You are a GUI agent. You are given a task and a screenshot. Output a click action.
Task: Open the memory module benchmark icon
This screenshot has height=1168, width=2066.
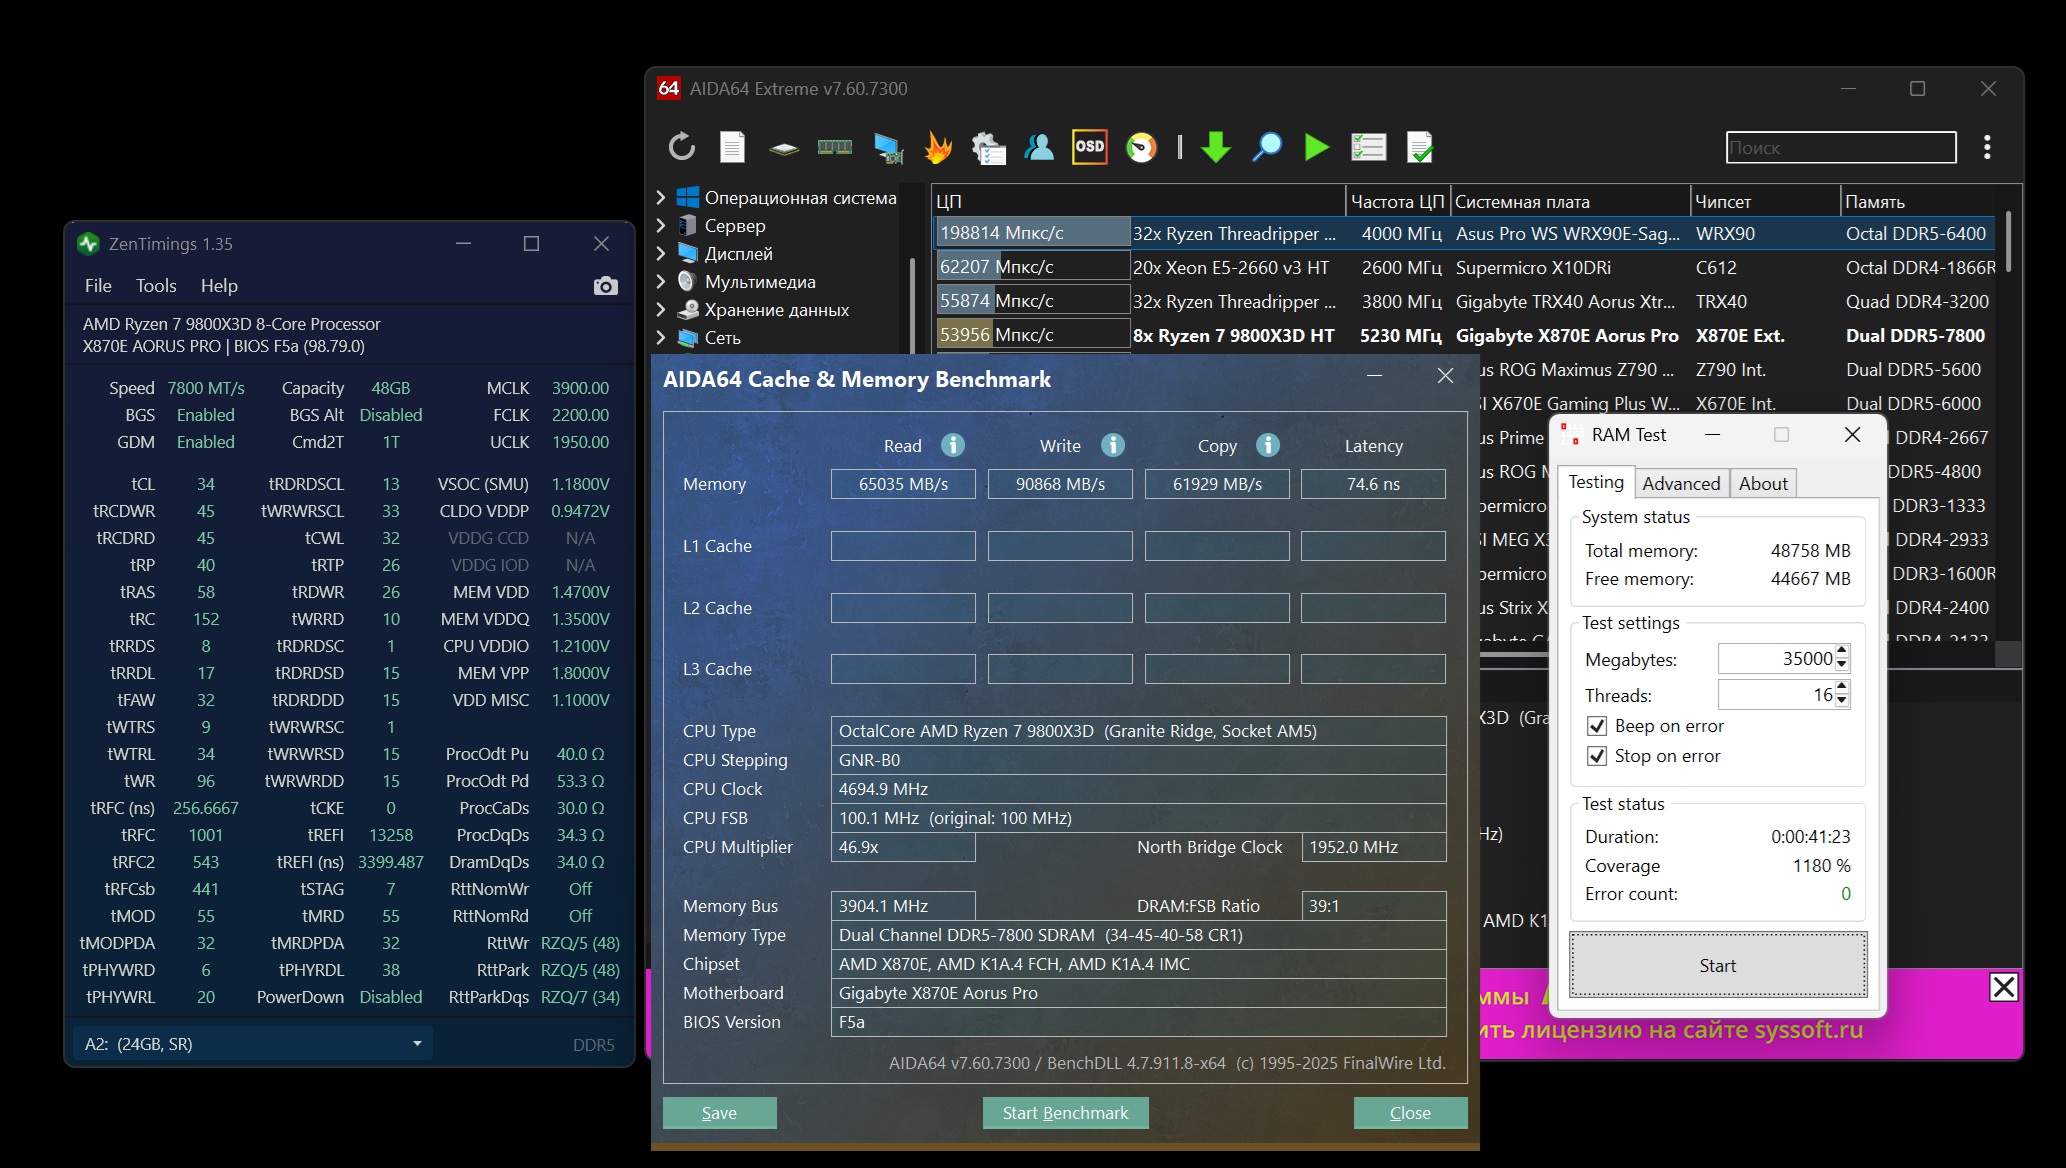point(834,148)
